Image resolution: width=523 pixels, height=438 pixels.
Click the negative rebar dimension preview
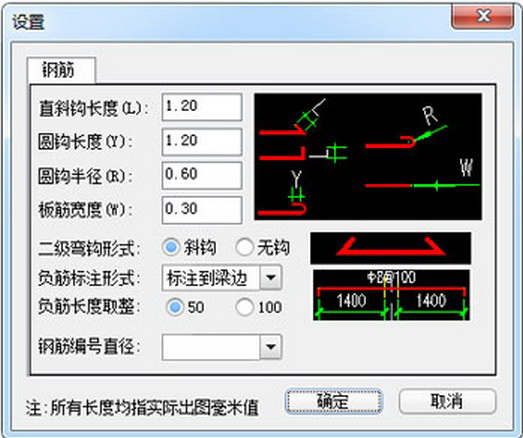pyautogui.click(x=391, y=295)
